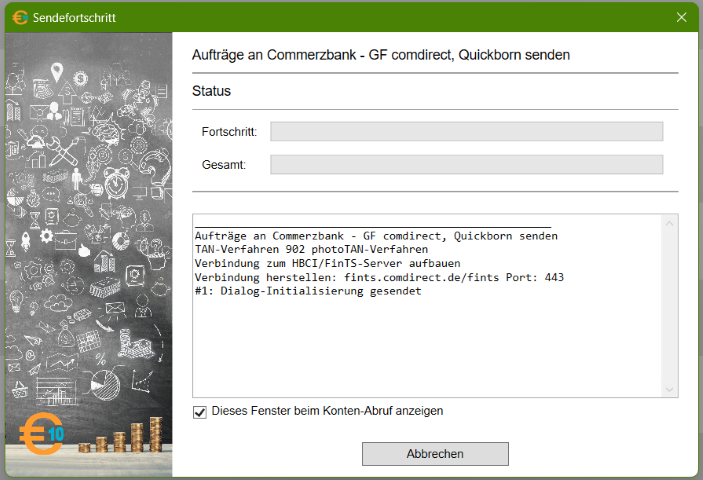Click the log scrollbar down arrow
This screenshot has width=703, height=480.
669,389
